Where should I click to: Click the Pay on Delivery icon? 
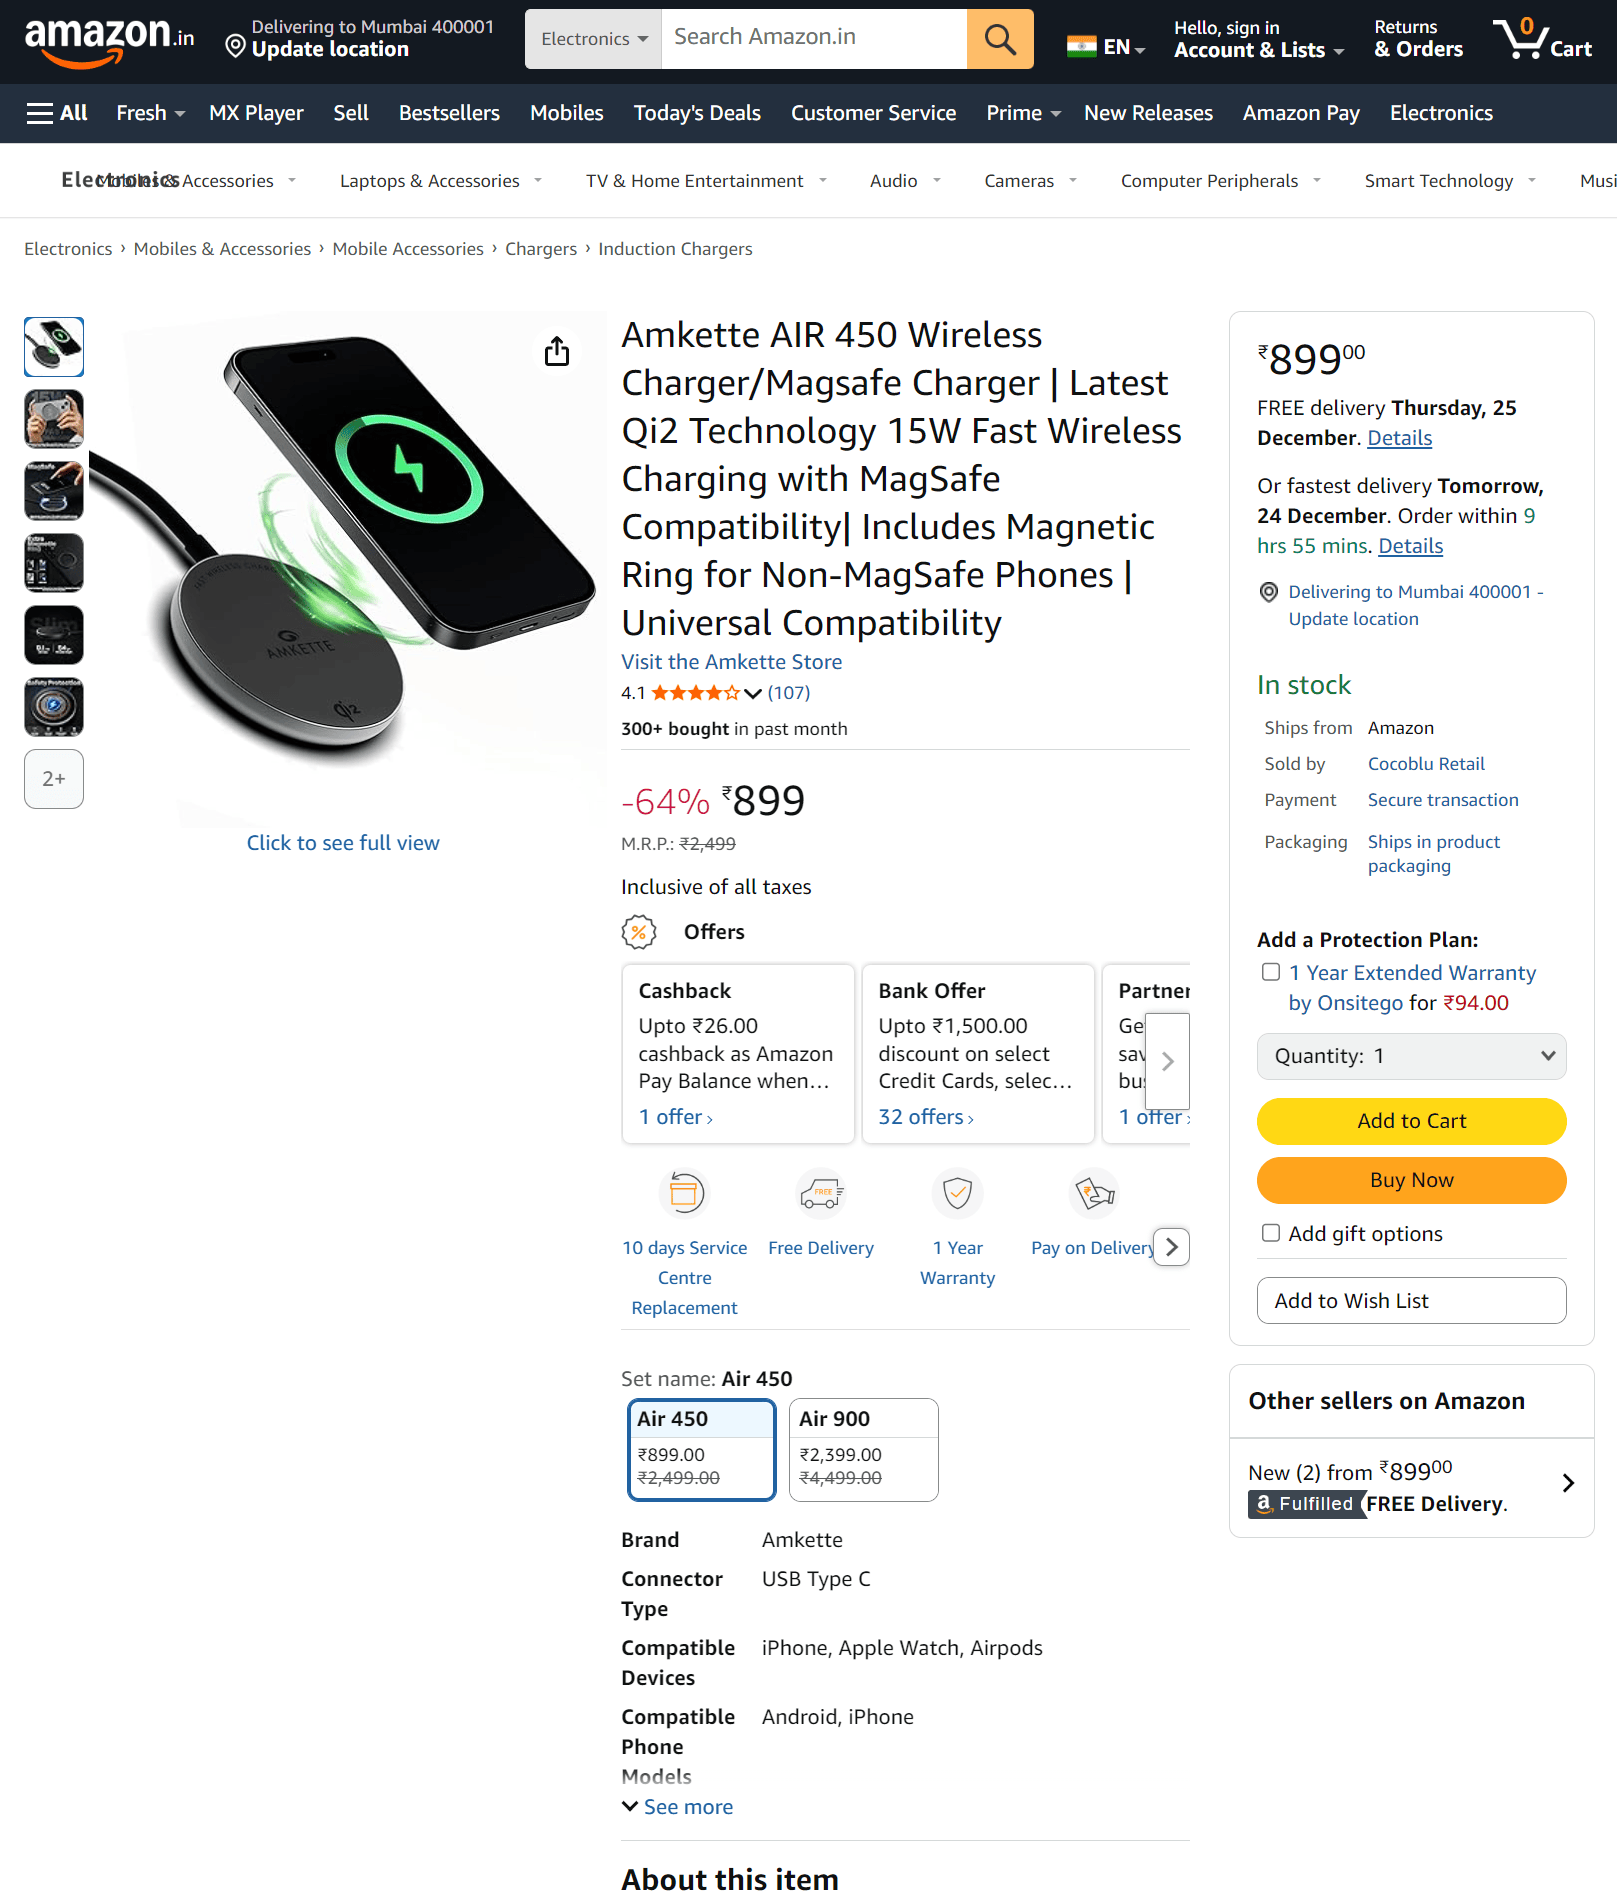[1094, 1193]
